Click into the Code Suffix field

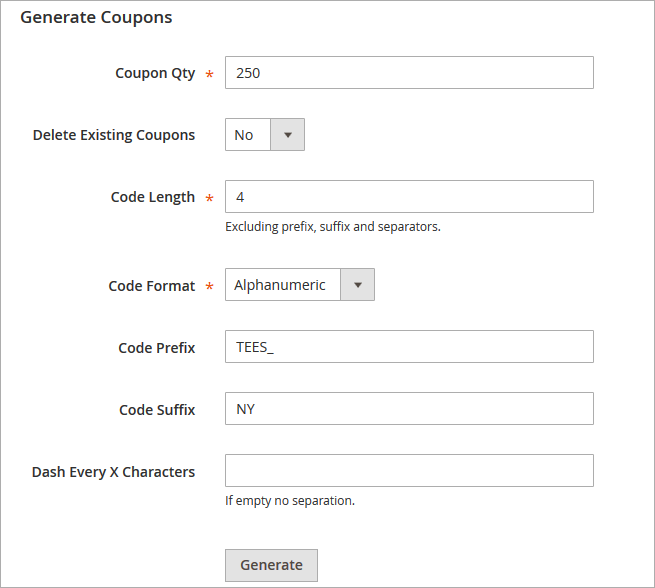[409, 409]
